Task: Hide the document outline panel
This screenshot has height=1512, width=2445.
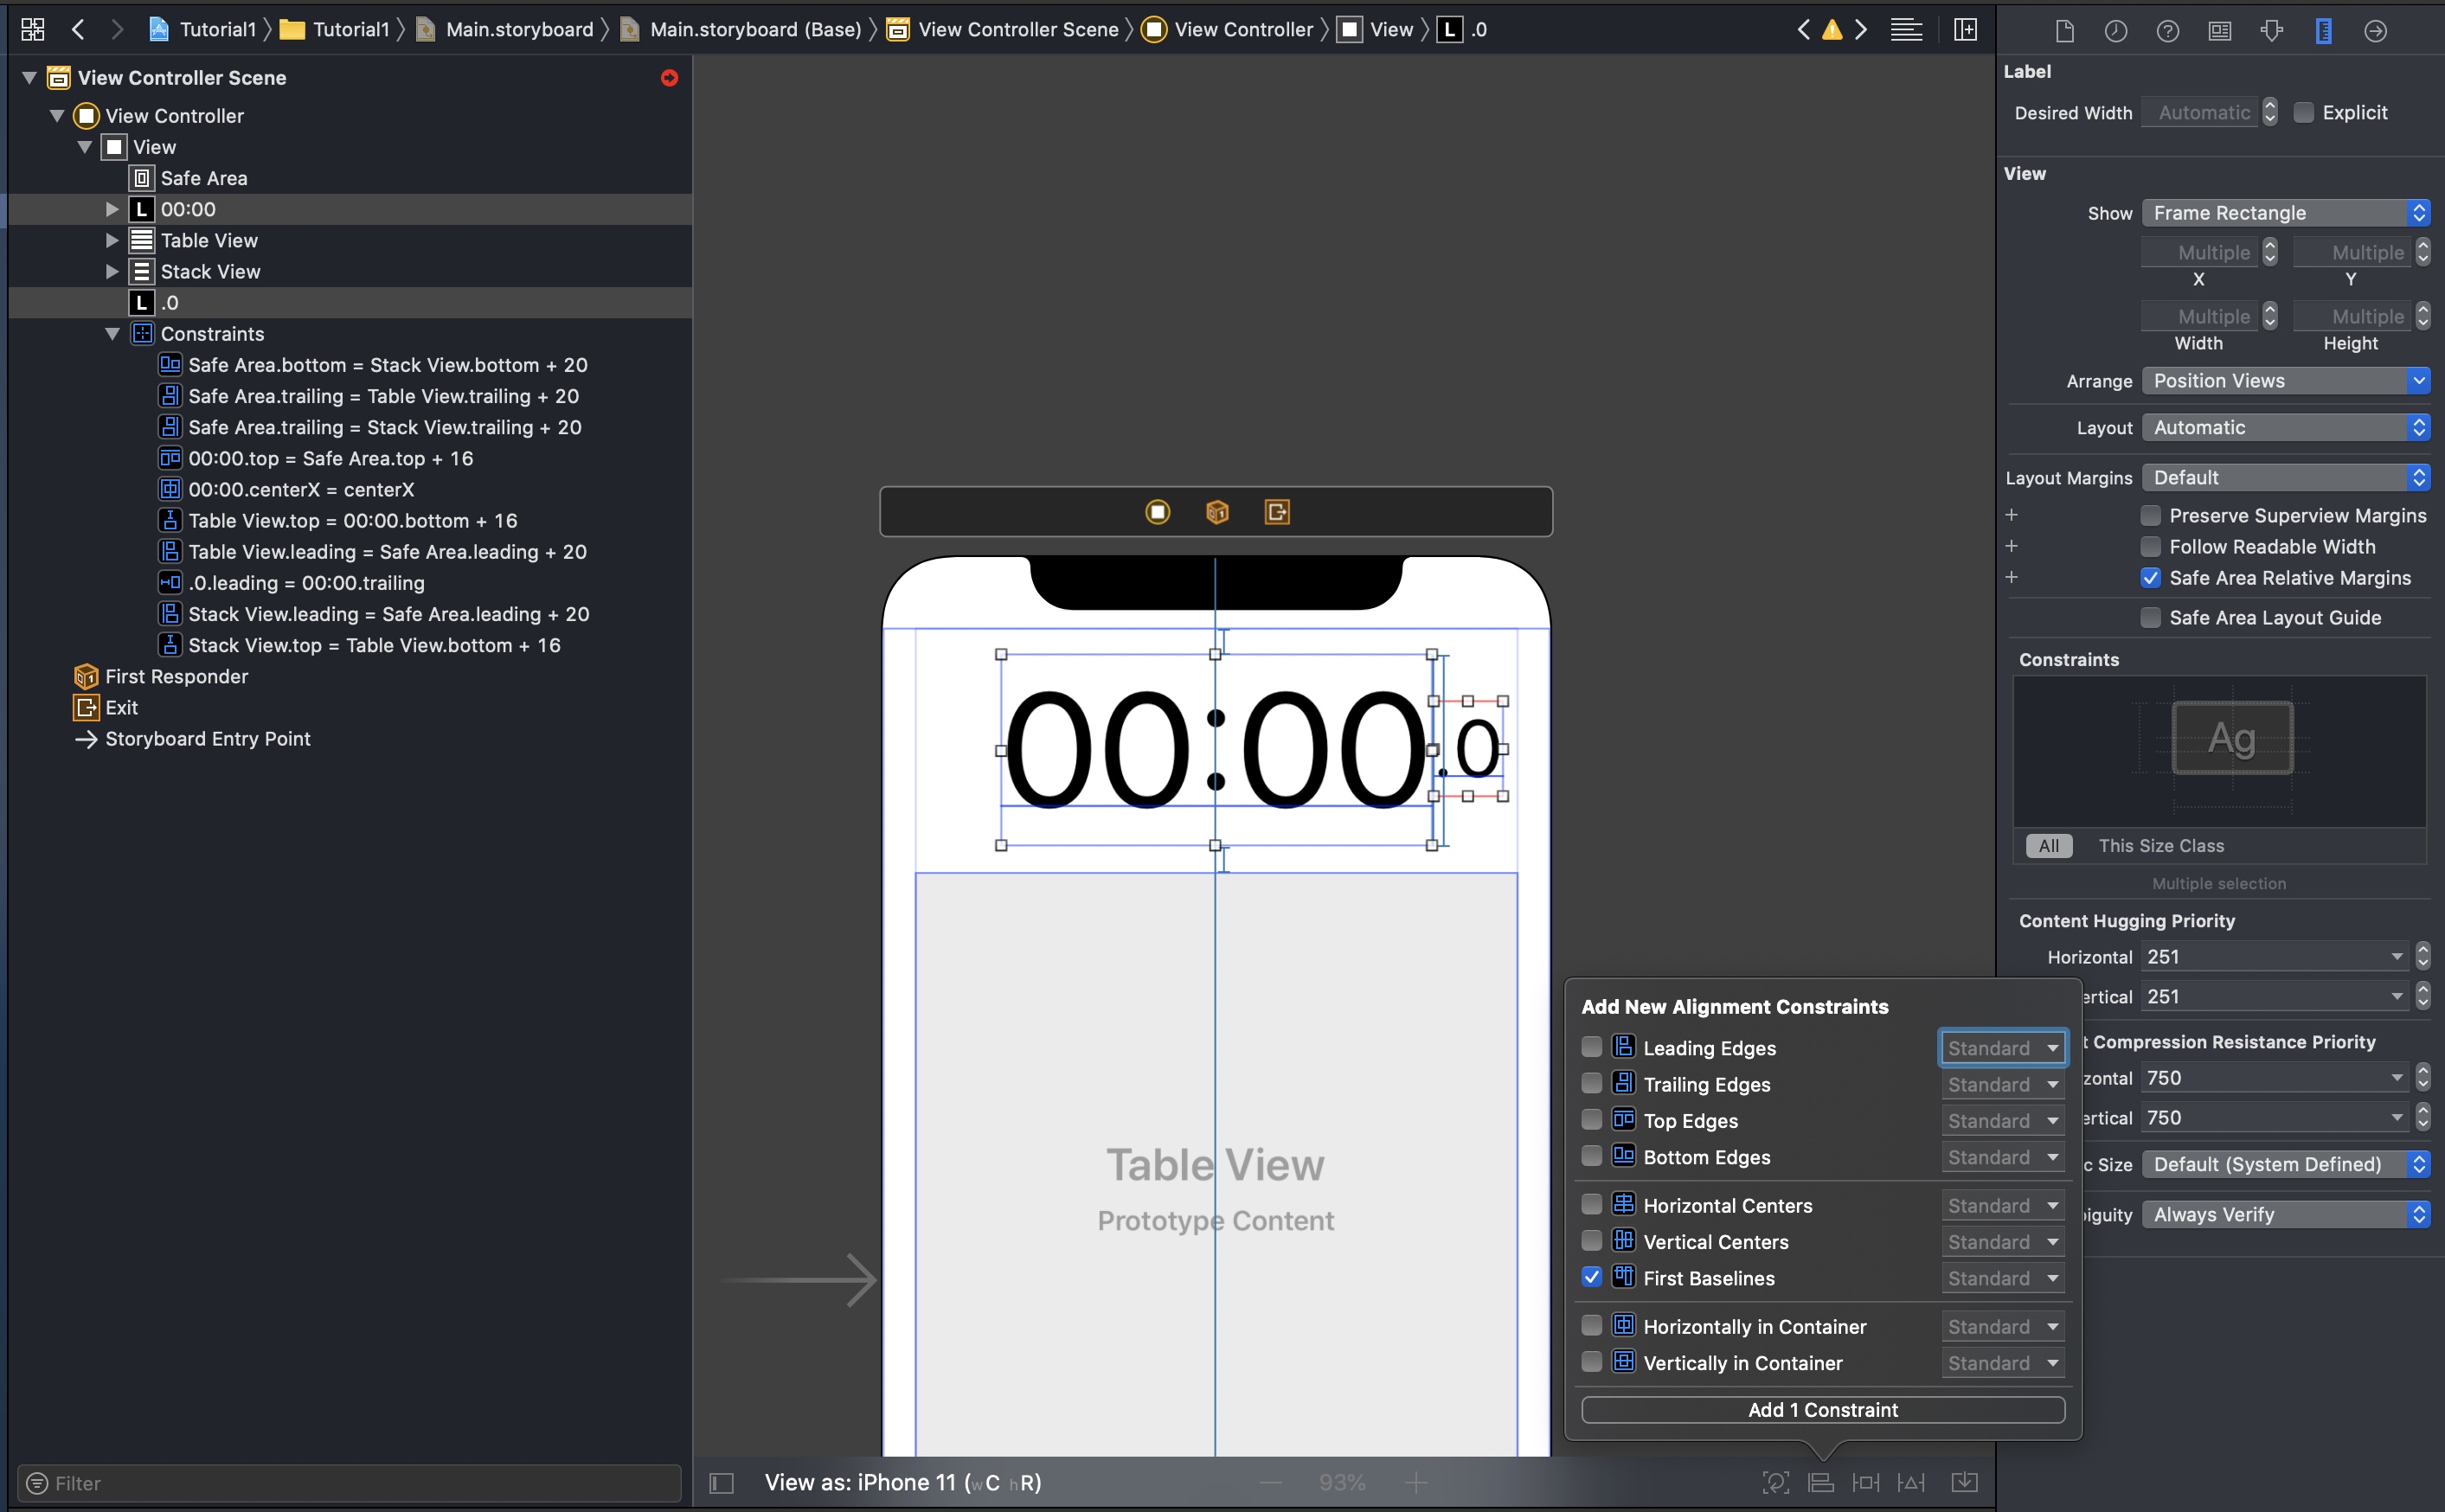Action: tap(721, 1482)
